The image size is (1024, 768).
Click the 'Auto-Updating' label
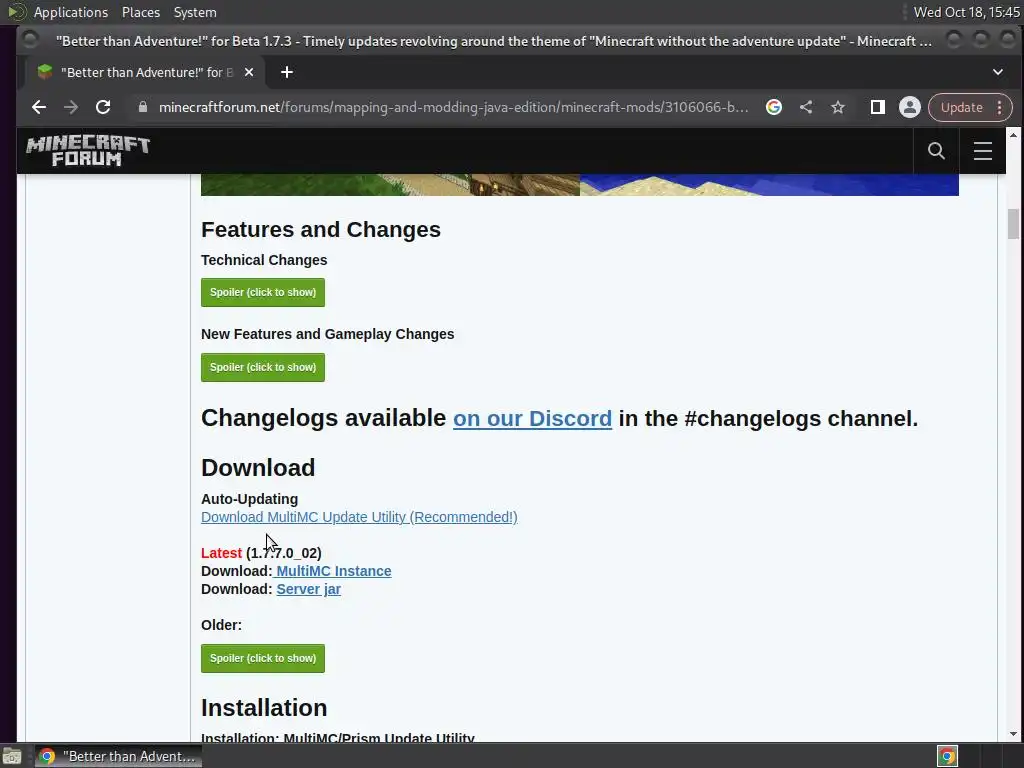(249, 499)
